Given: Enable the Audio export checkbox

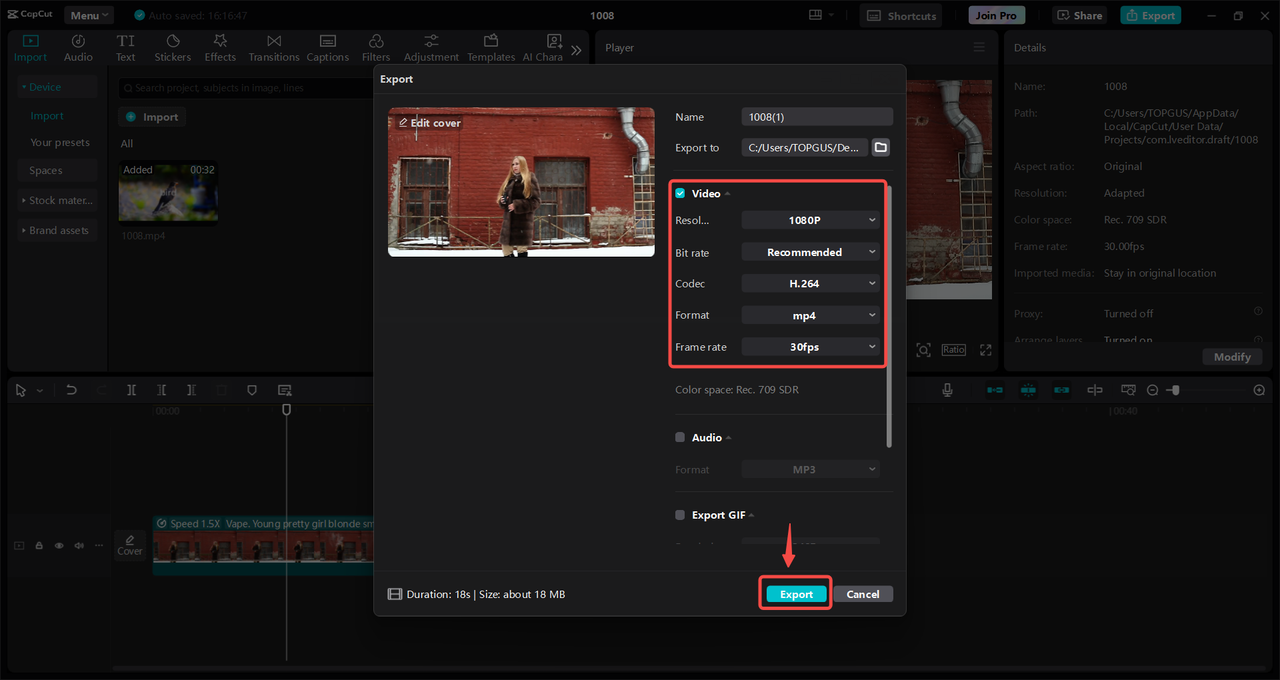Looking at the screenshot, I should pos(680,437).
